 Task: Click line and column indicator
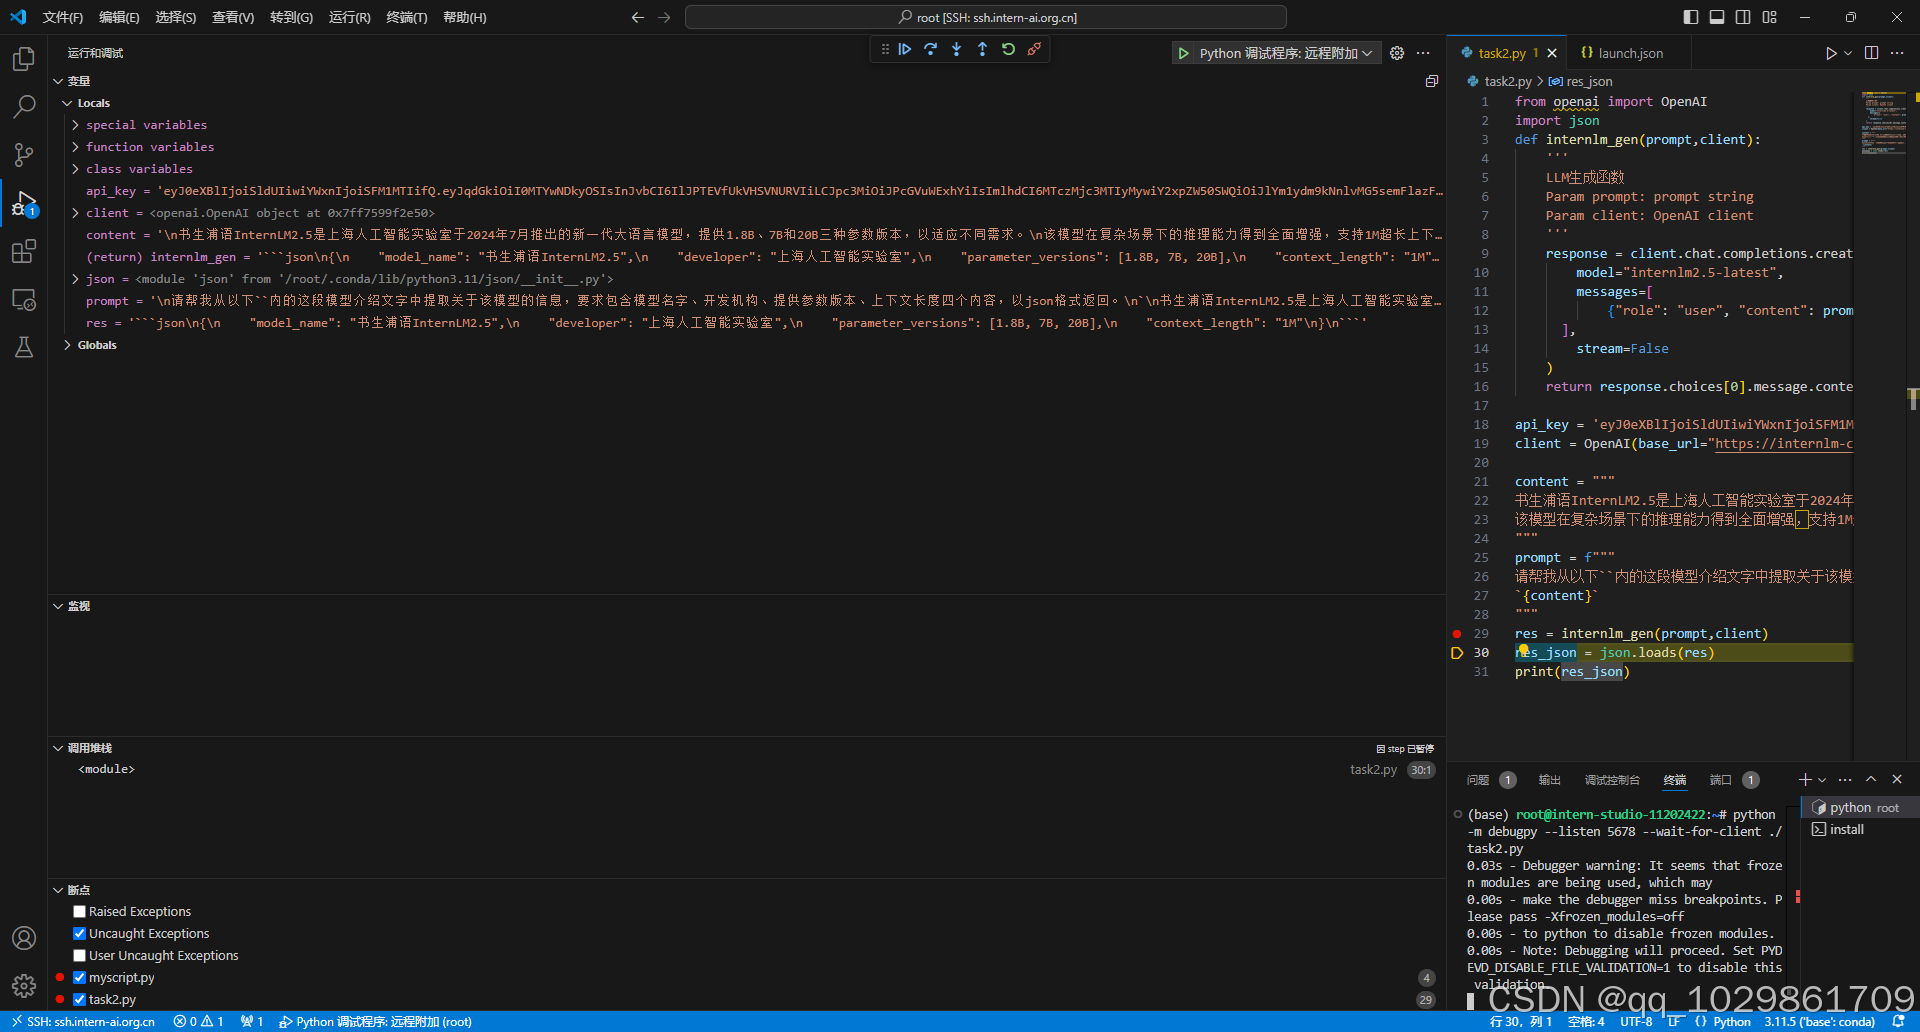click(x=1521, y=1022)
